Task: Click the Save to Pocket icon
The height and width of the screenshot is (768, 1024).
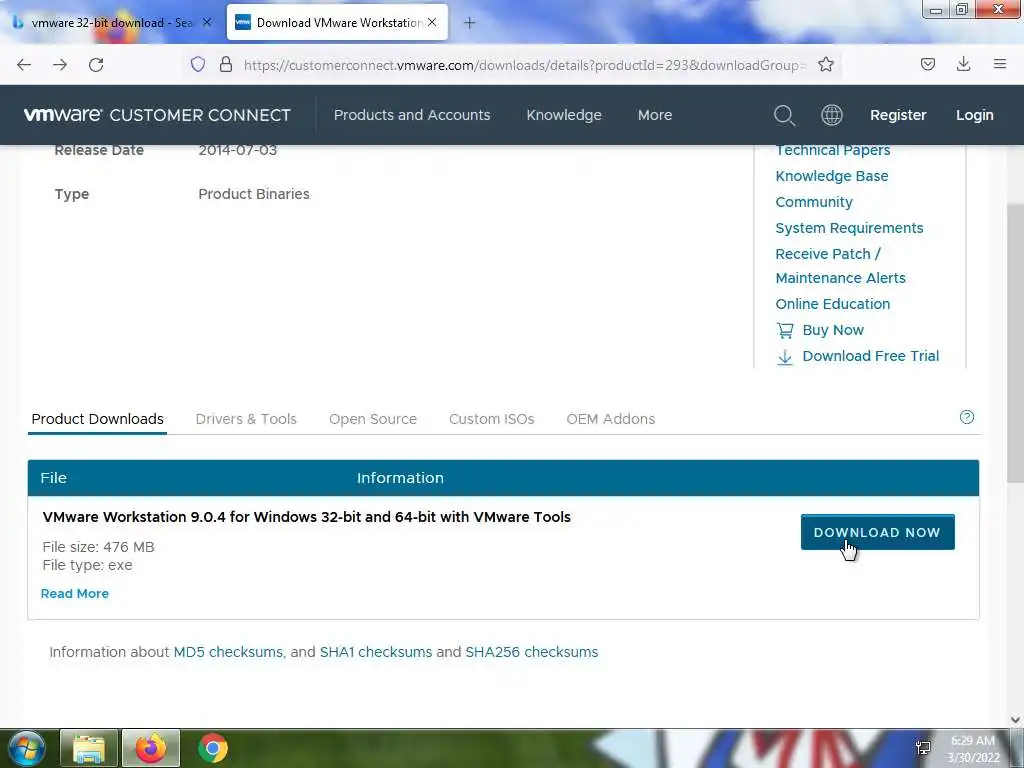Action: [928, 64]
